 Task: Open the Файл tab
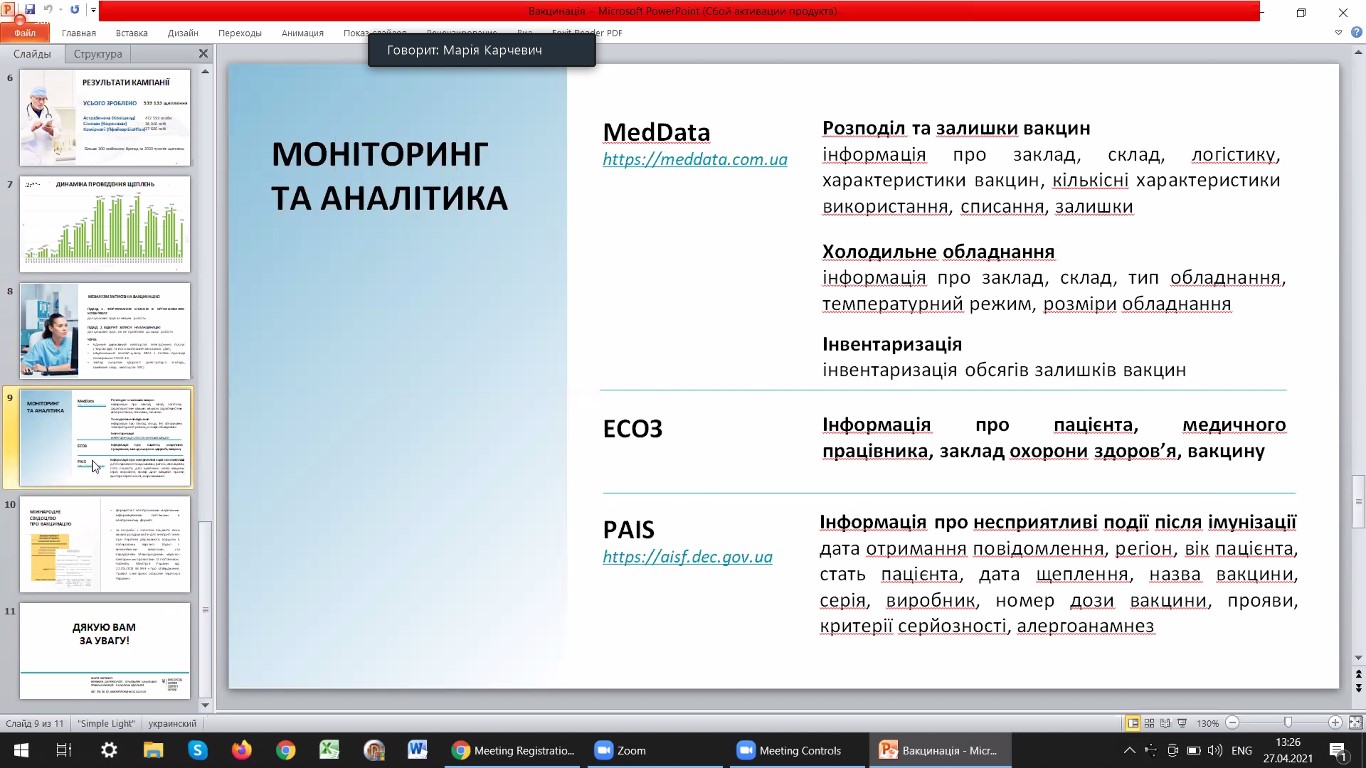point(24,33)
